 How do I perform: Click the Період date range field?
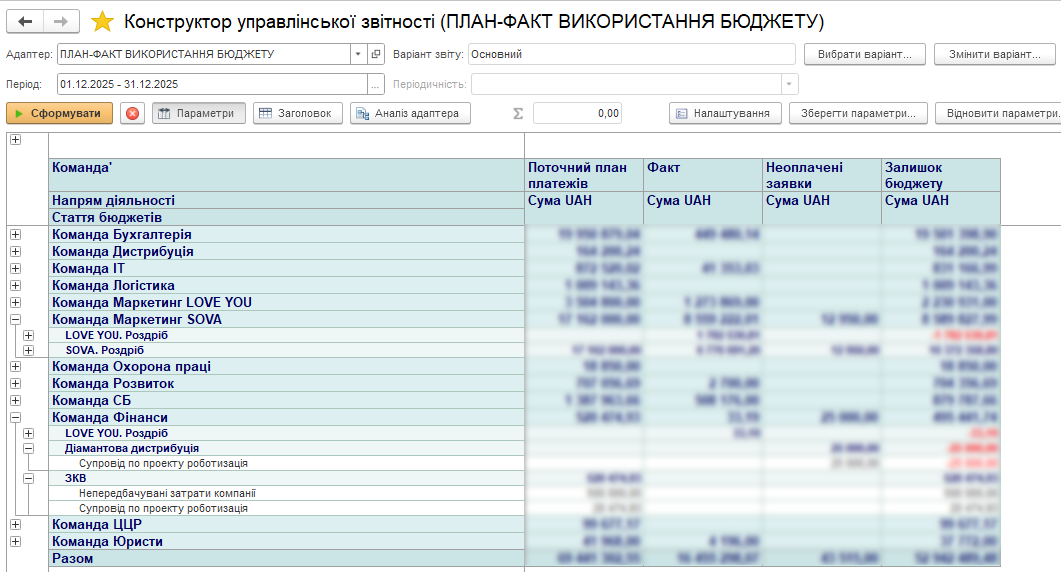coord(212,85)
